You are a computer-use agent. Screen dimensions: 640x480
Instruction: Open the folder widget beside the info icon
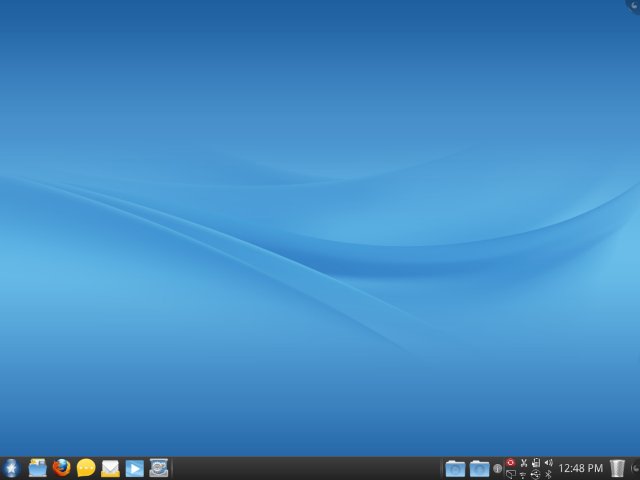point(480,469)
